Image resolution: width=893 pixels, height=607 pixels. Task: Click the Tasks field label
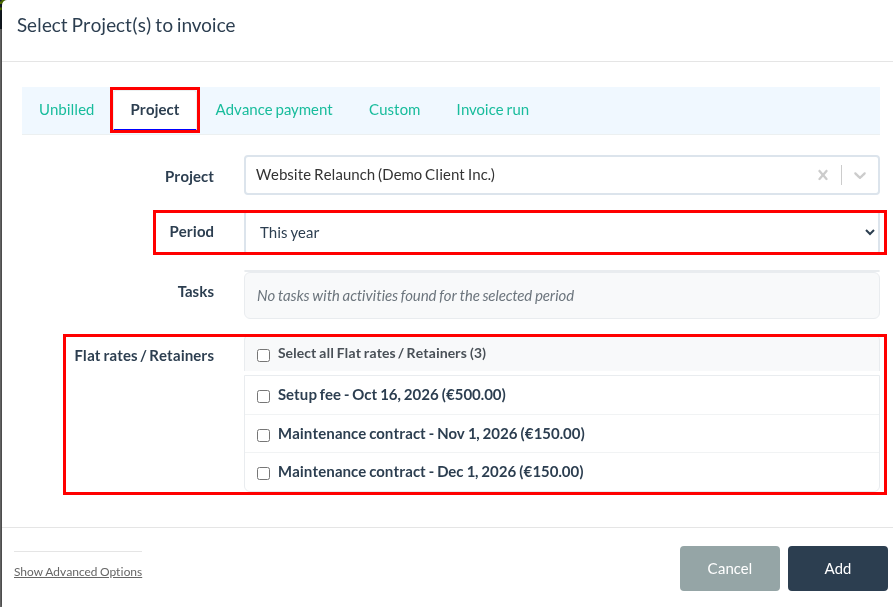[196, 292]
